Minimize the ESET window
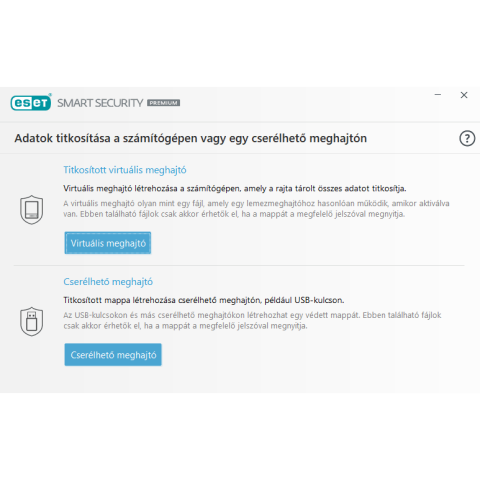Image resolution: width=480 pixels, height=480 pixels. point(438,95)
